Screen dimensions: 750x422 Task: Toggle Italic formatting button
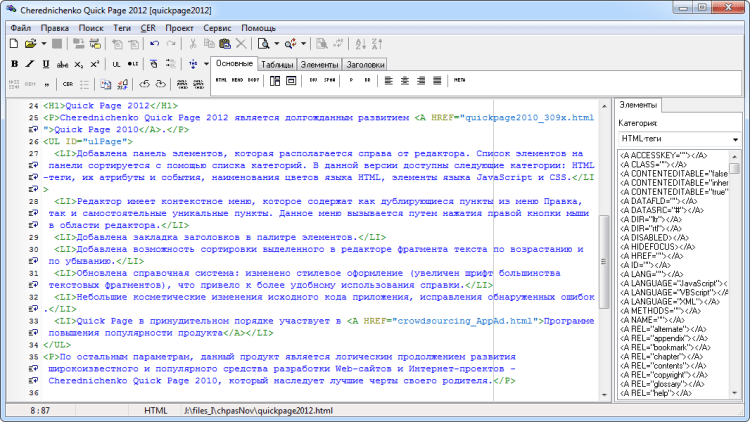tap(30, 64)
